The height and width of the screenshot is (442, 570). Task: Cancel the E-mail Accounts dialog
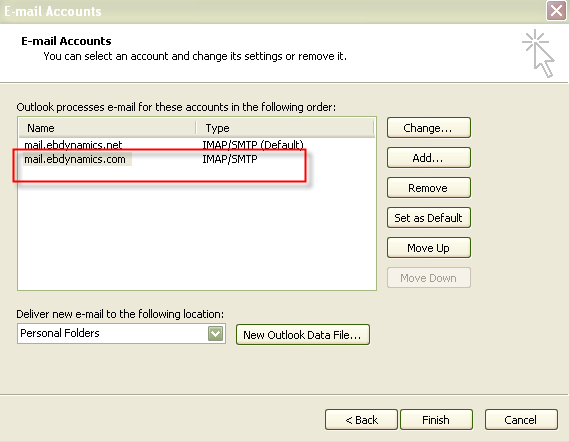click(x=521, y=420)
